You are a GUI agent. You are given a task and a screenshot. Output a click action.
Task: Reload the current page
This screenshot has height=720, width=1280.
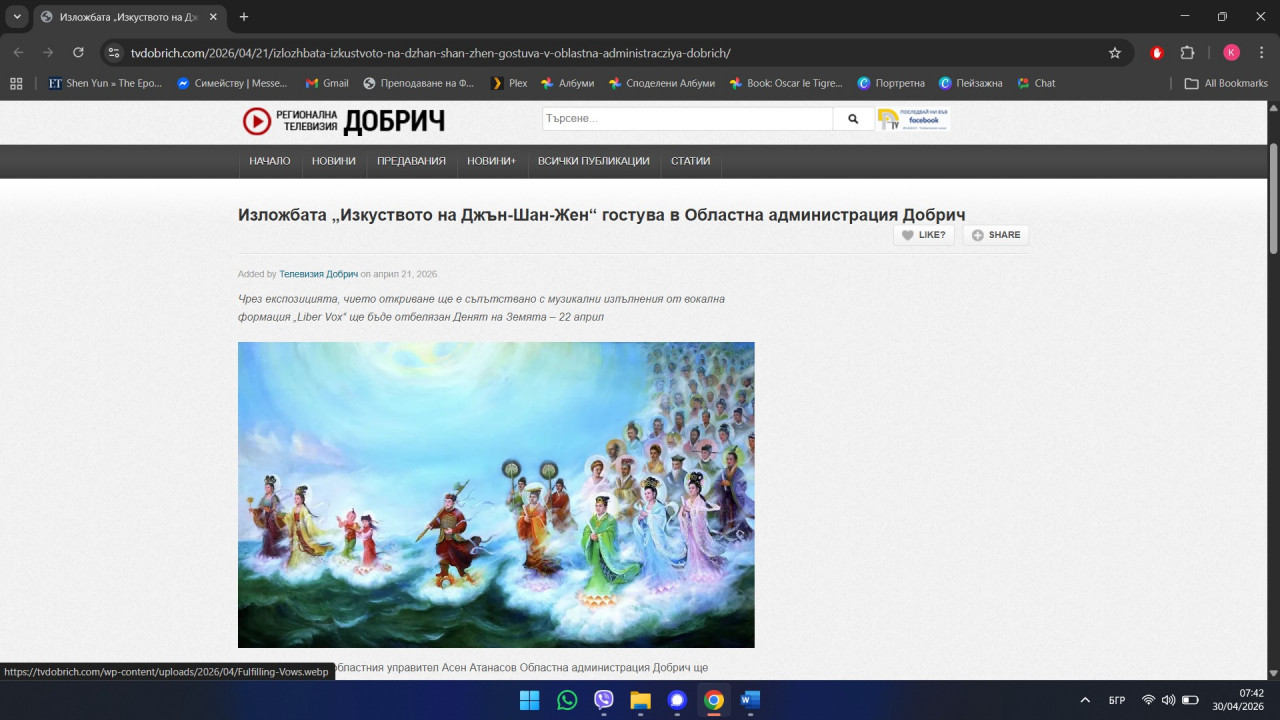78,52
